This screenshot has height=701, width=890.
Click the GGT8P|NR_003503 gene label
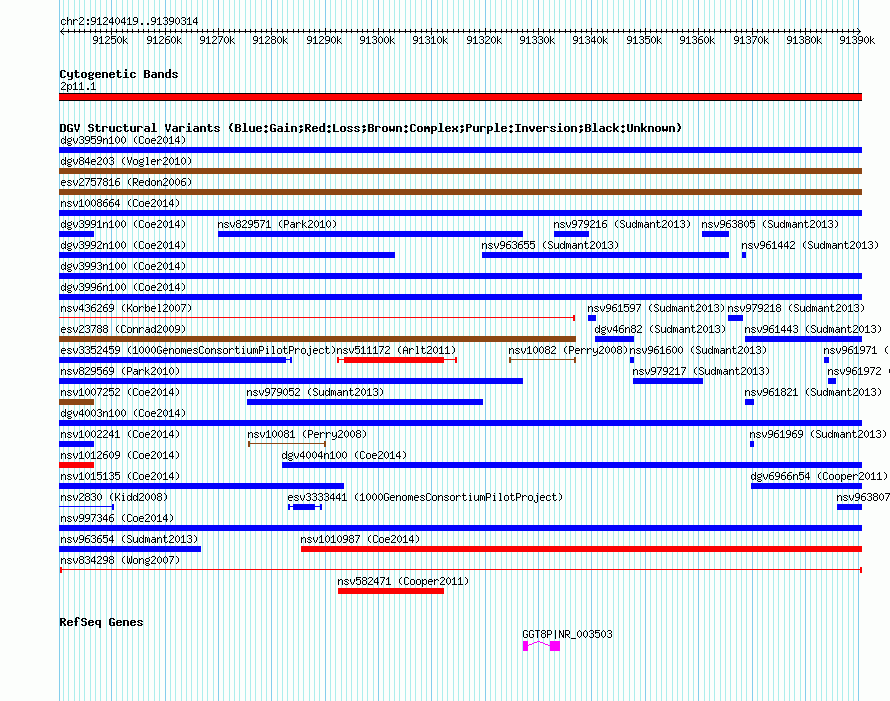[x=568, y=634]
